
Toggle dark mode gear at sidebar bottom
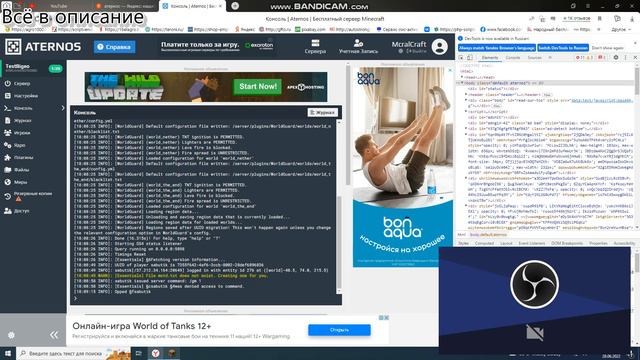pos(11,335)
